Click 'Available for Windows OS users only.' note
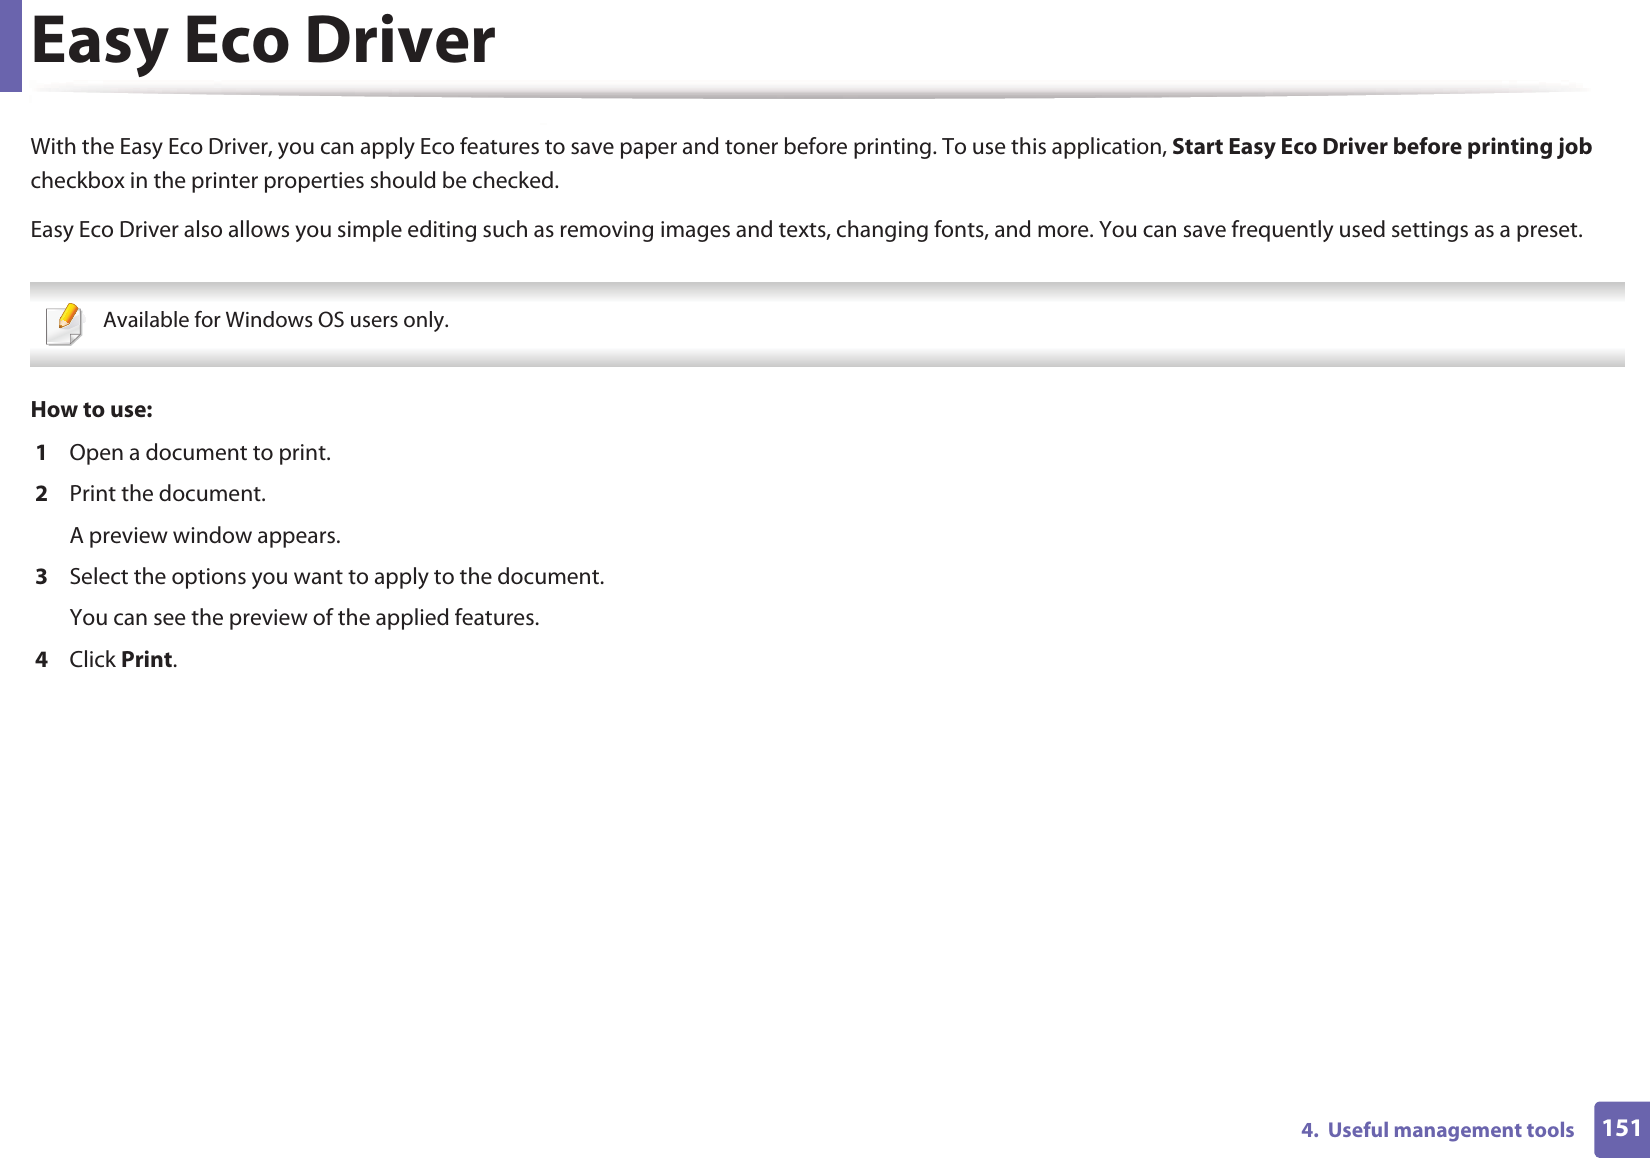 click(276, 320)
